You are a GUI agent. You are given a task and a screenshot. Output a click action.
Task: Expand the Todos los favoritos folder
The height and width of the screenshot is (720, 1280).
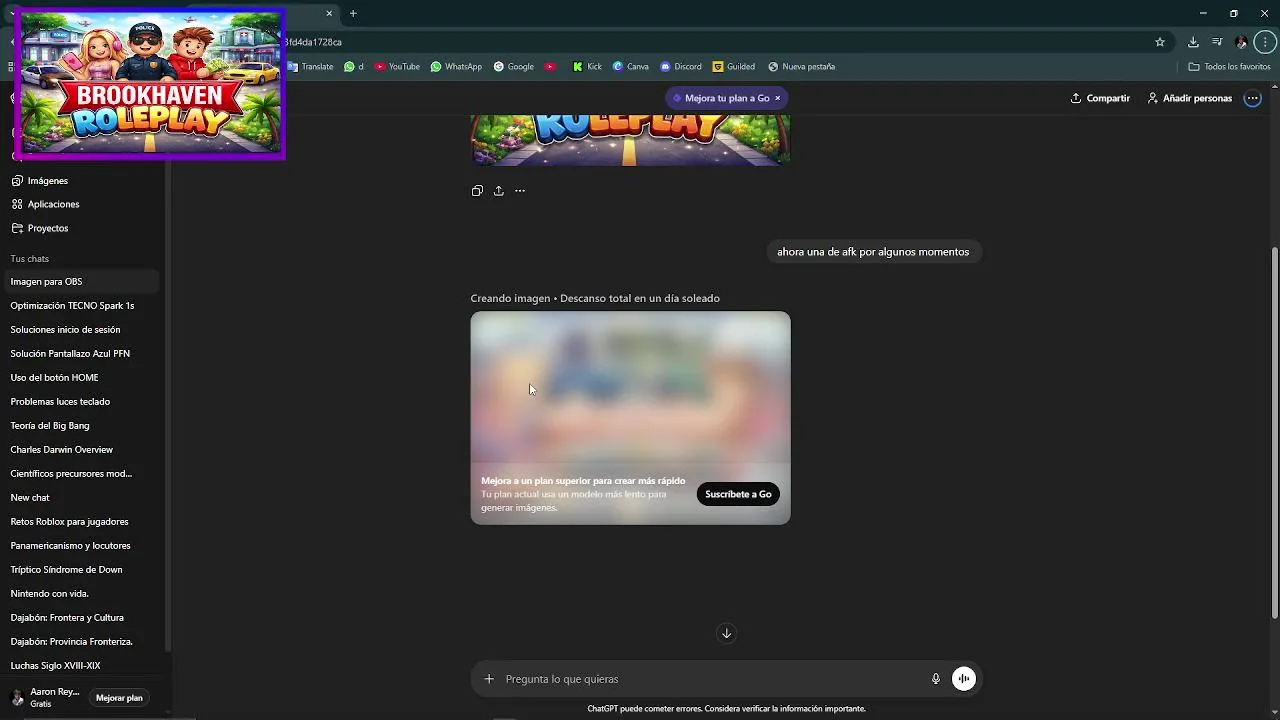1229,67
